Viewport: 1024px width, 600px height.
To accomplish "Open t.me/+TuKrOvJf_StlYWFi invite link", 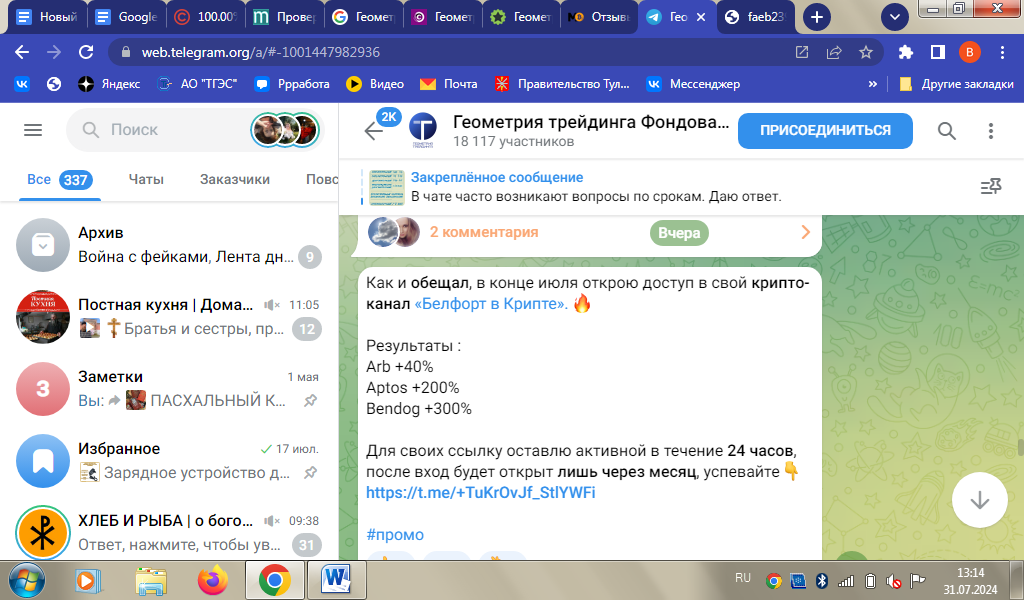I will (x=481, y=492).
